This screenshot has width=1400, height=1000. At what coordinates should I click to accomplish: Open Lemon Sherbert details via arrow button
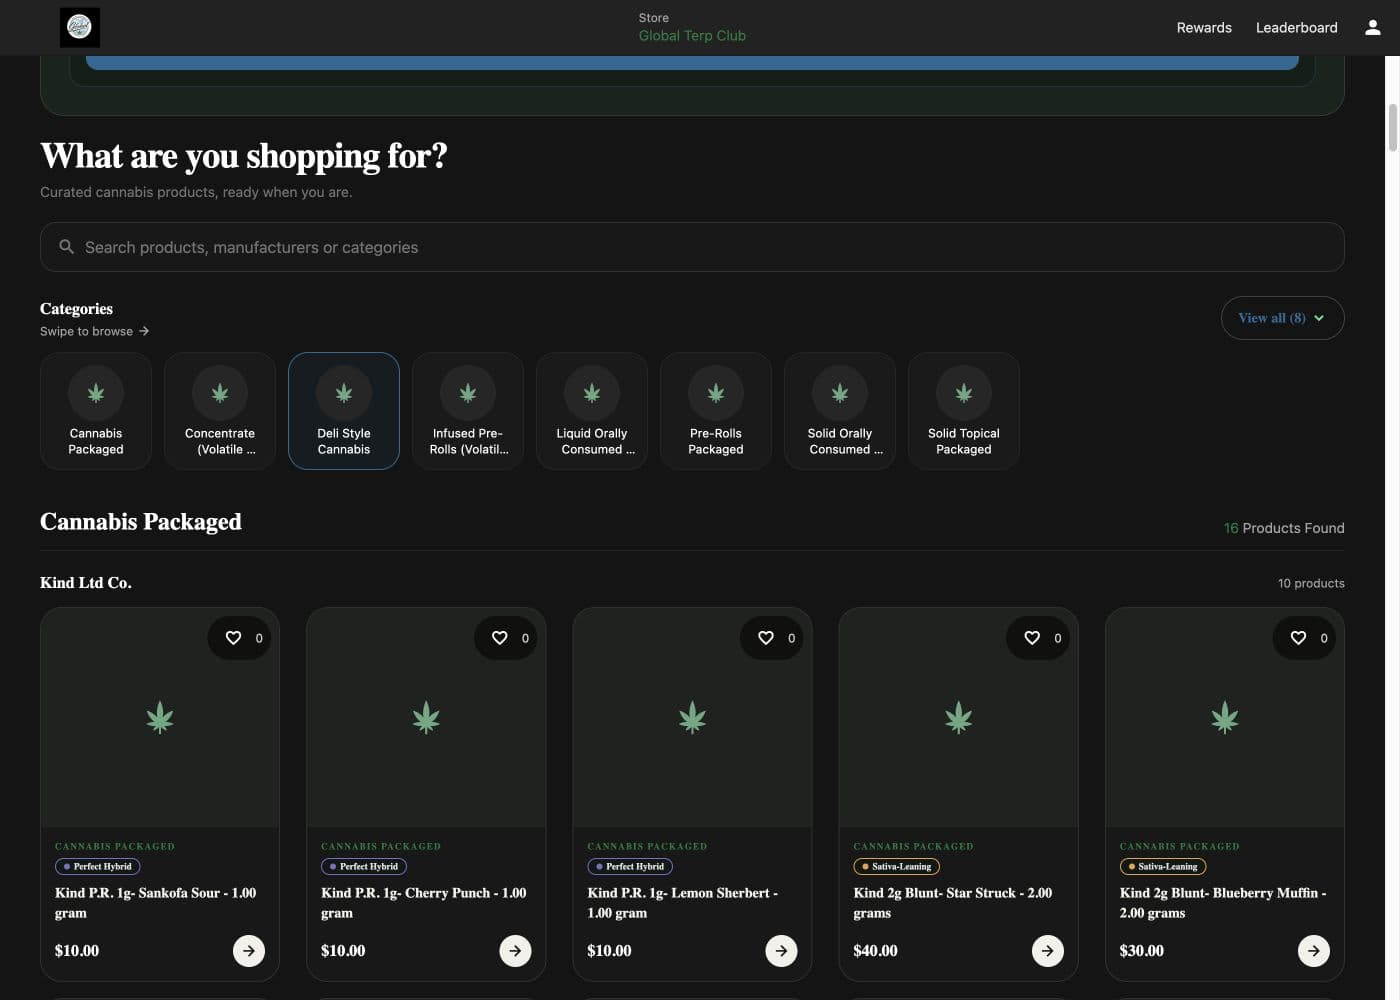coord(781,951)
